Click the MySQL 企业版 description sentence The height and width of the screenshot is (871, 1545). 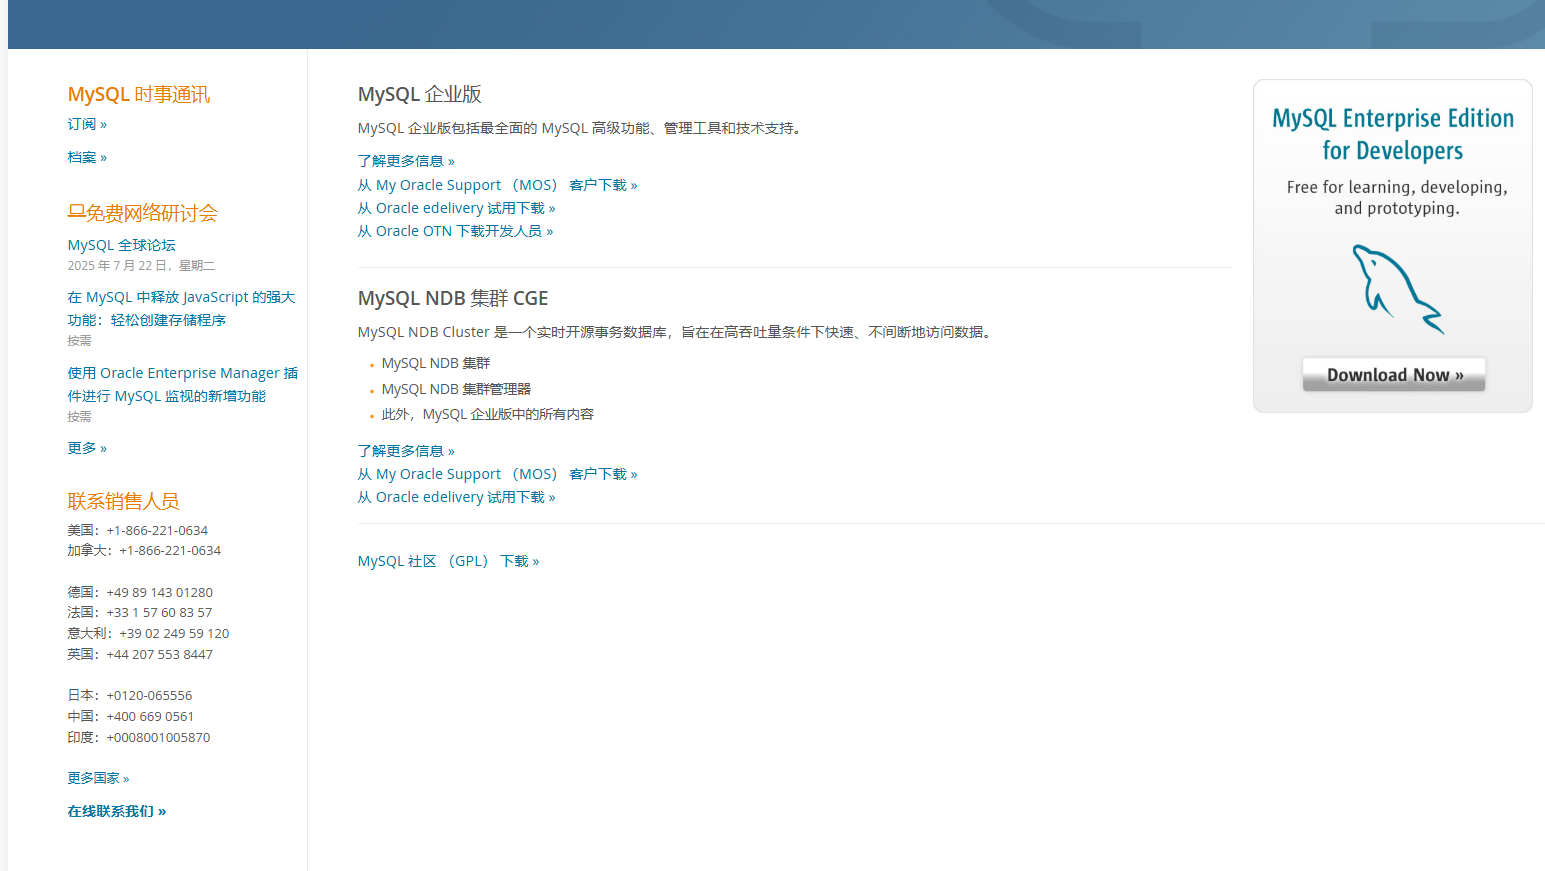click(x=580, y=128)
